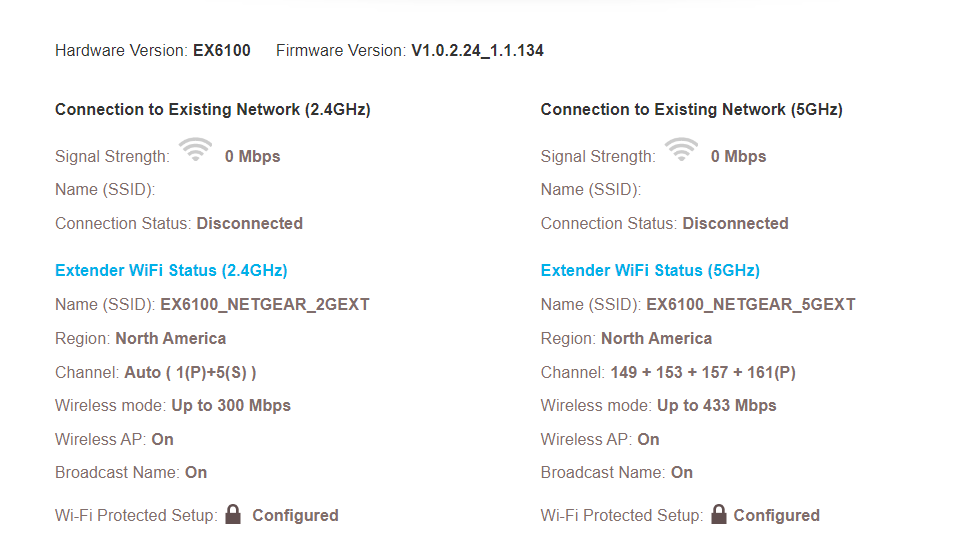The width and height of the screenshot is (978, 550).
Task: Click the 2.4GHz Disconnected connection status
Action: (x=249, y=223)
